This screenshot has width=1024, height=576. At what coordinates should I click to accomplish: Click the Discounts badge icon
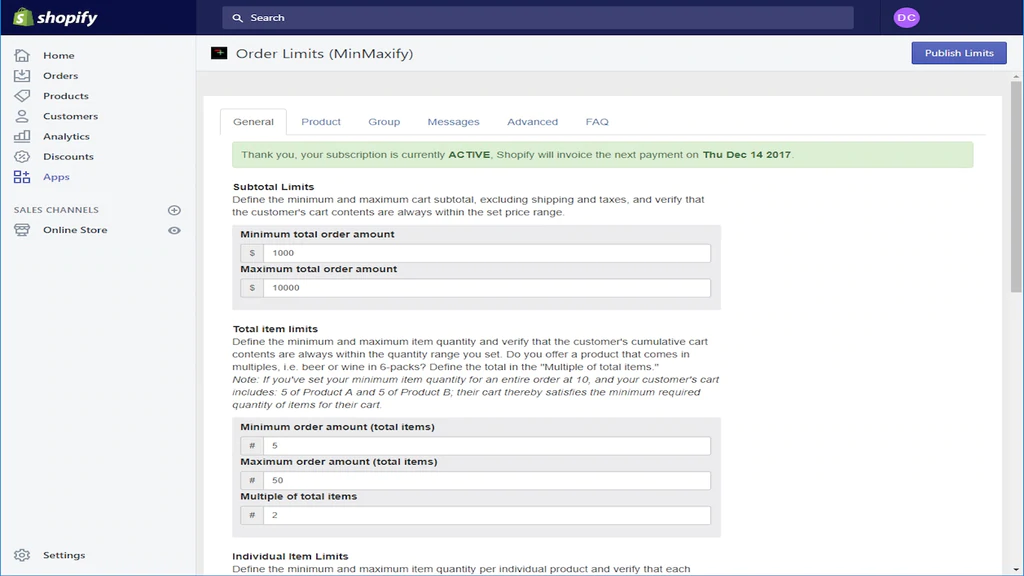click(x=22, y=157)
